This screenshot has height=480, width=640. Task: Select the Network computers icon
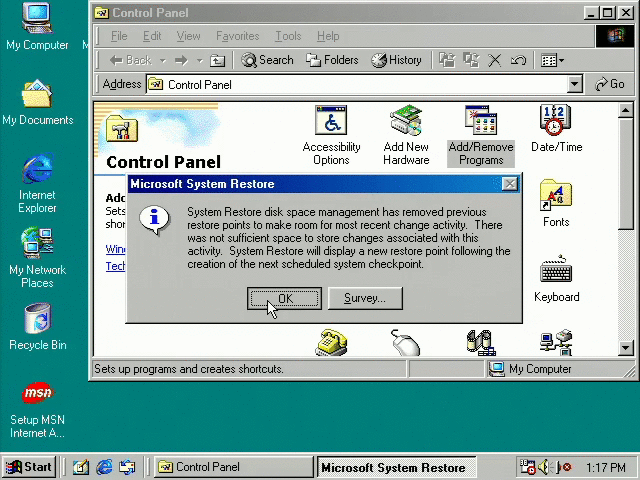tap(556, 343)
